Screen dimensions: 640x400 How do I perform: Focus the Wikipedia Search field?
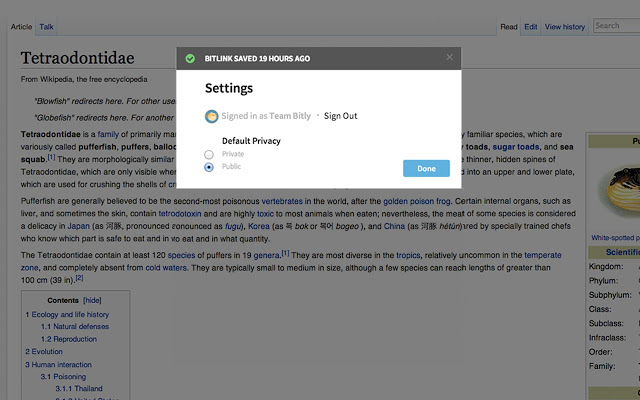[616, 26]
